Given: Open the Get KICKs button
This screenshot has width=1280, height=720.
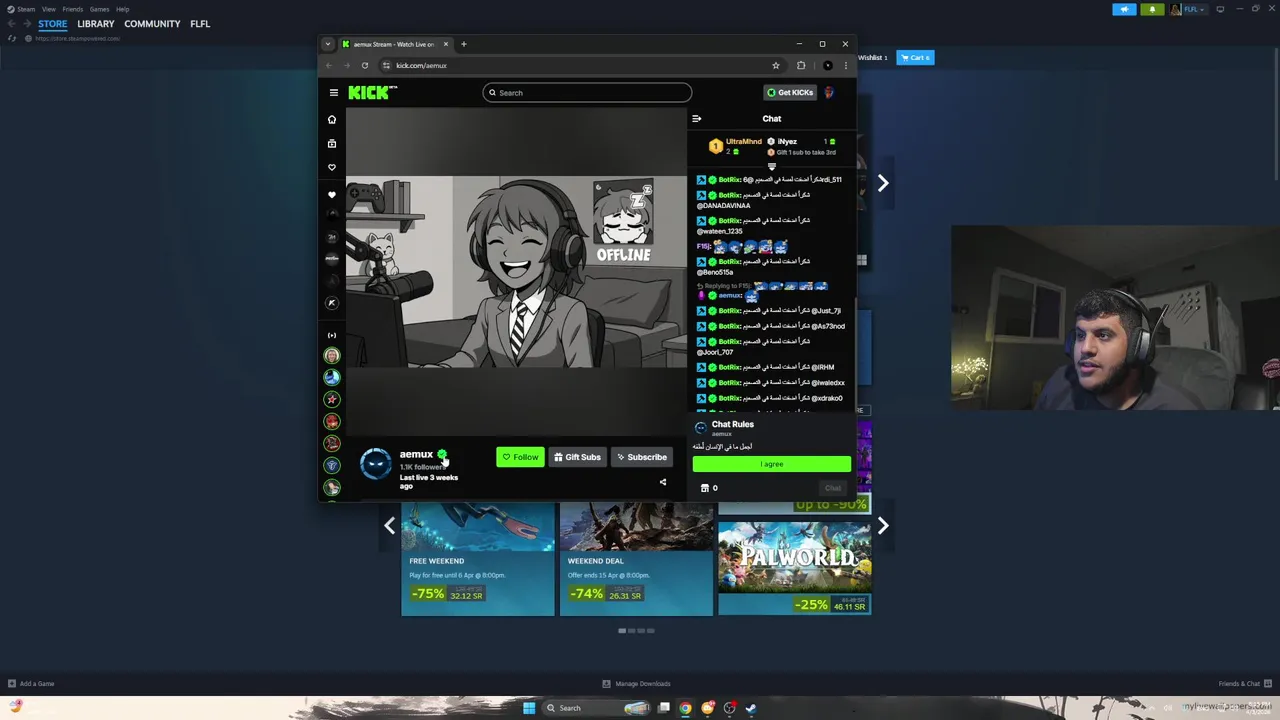Looking at the screenshot, I should click(790, 92).
